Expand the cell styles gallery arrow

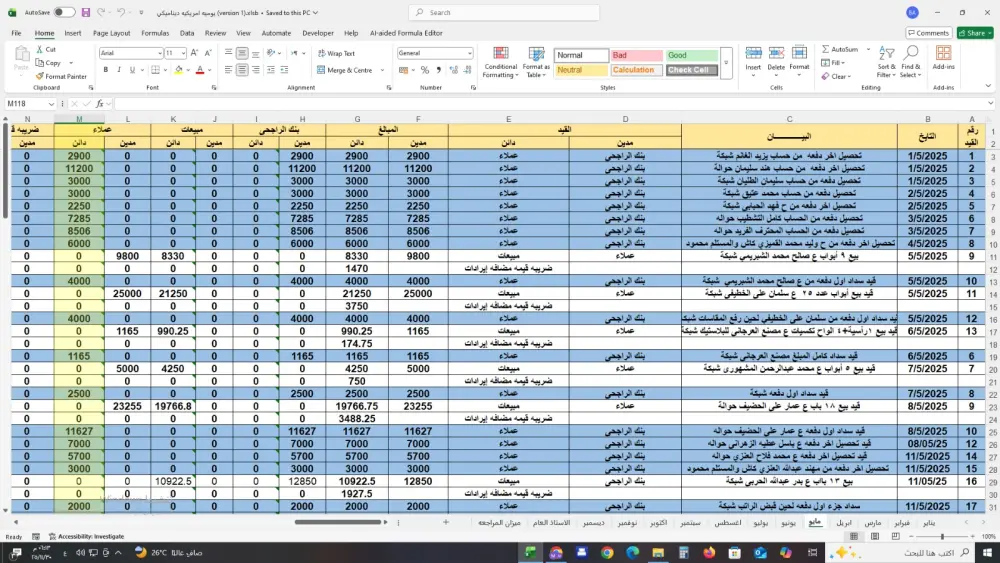[726, 62]
